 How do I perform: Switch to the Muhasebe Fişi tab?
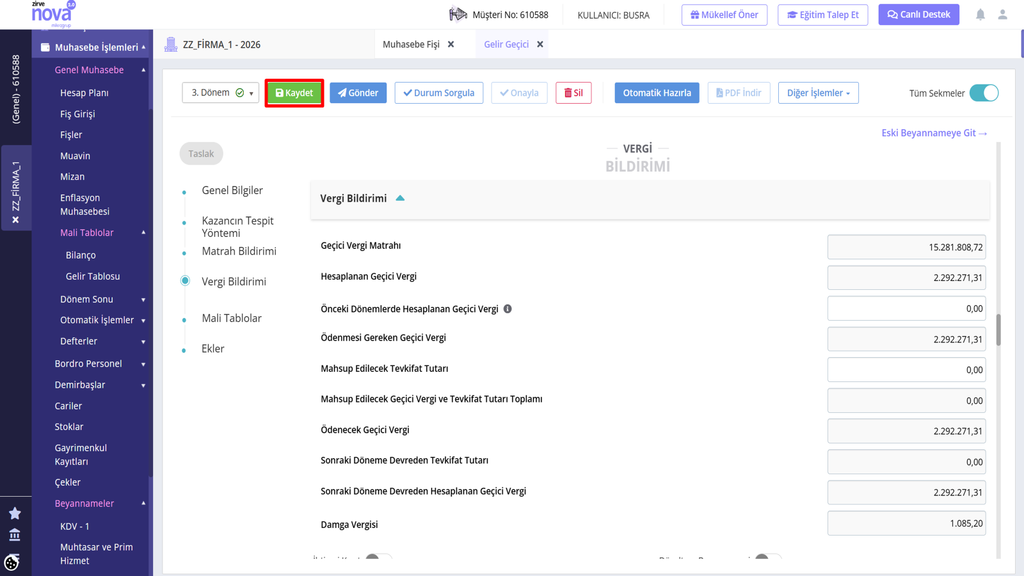tap(411, 44)
